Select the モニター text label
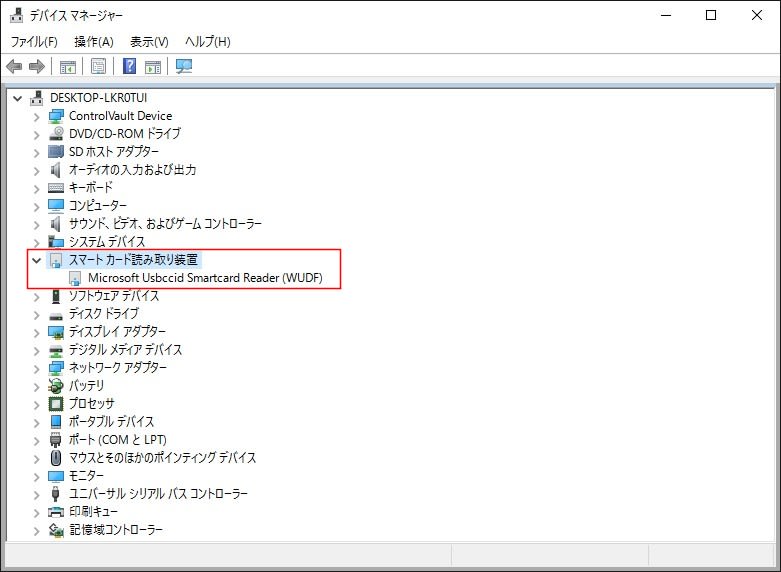This screenshot has width=781, height=572. pos(86,476)
